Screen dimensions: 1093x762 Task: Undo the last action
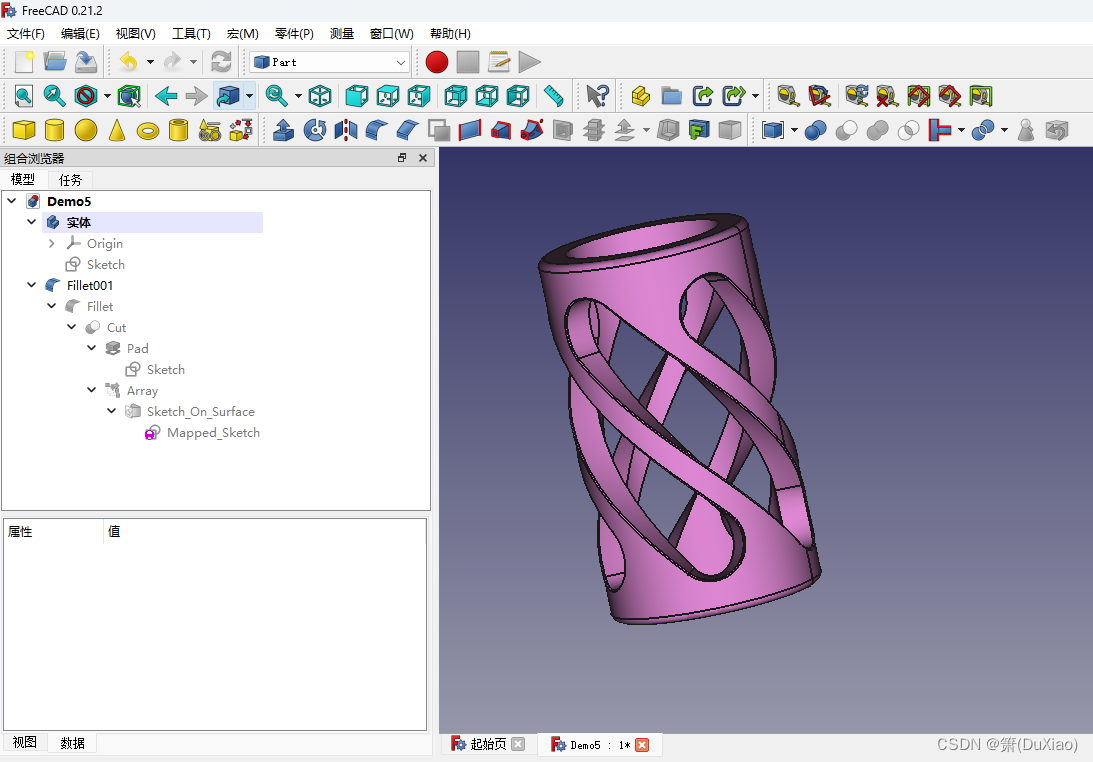pyautogui.click(x=128, y=62)
